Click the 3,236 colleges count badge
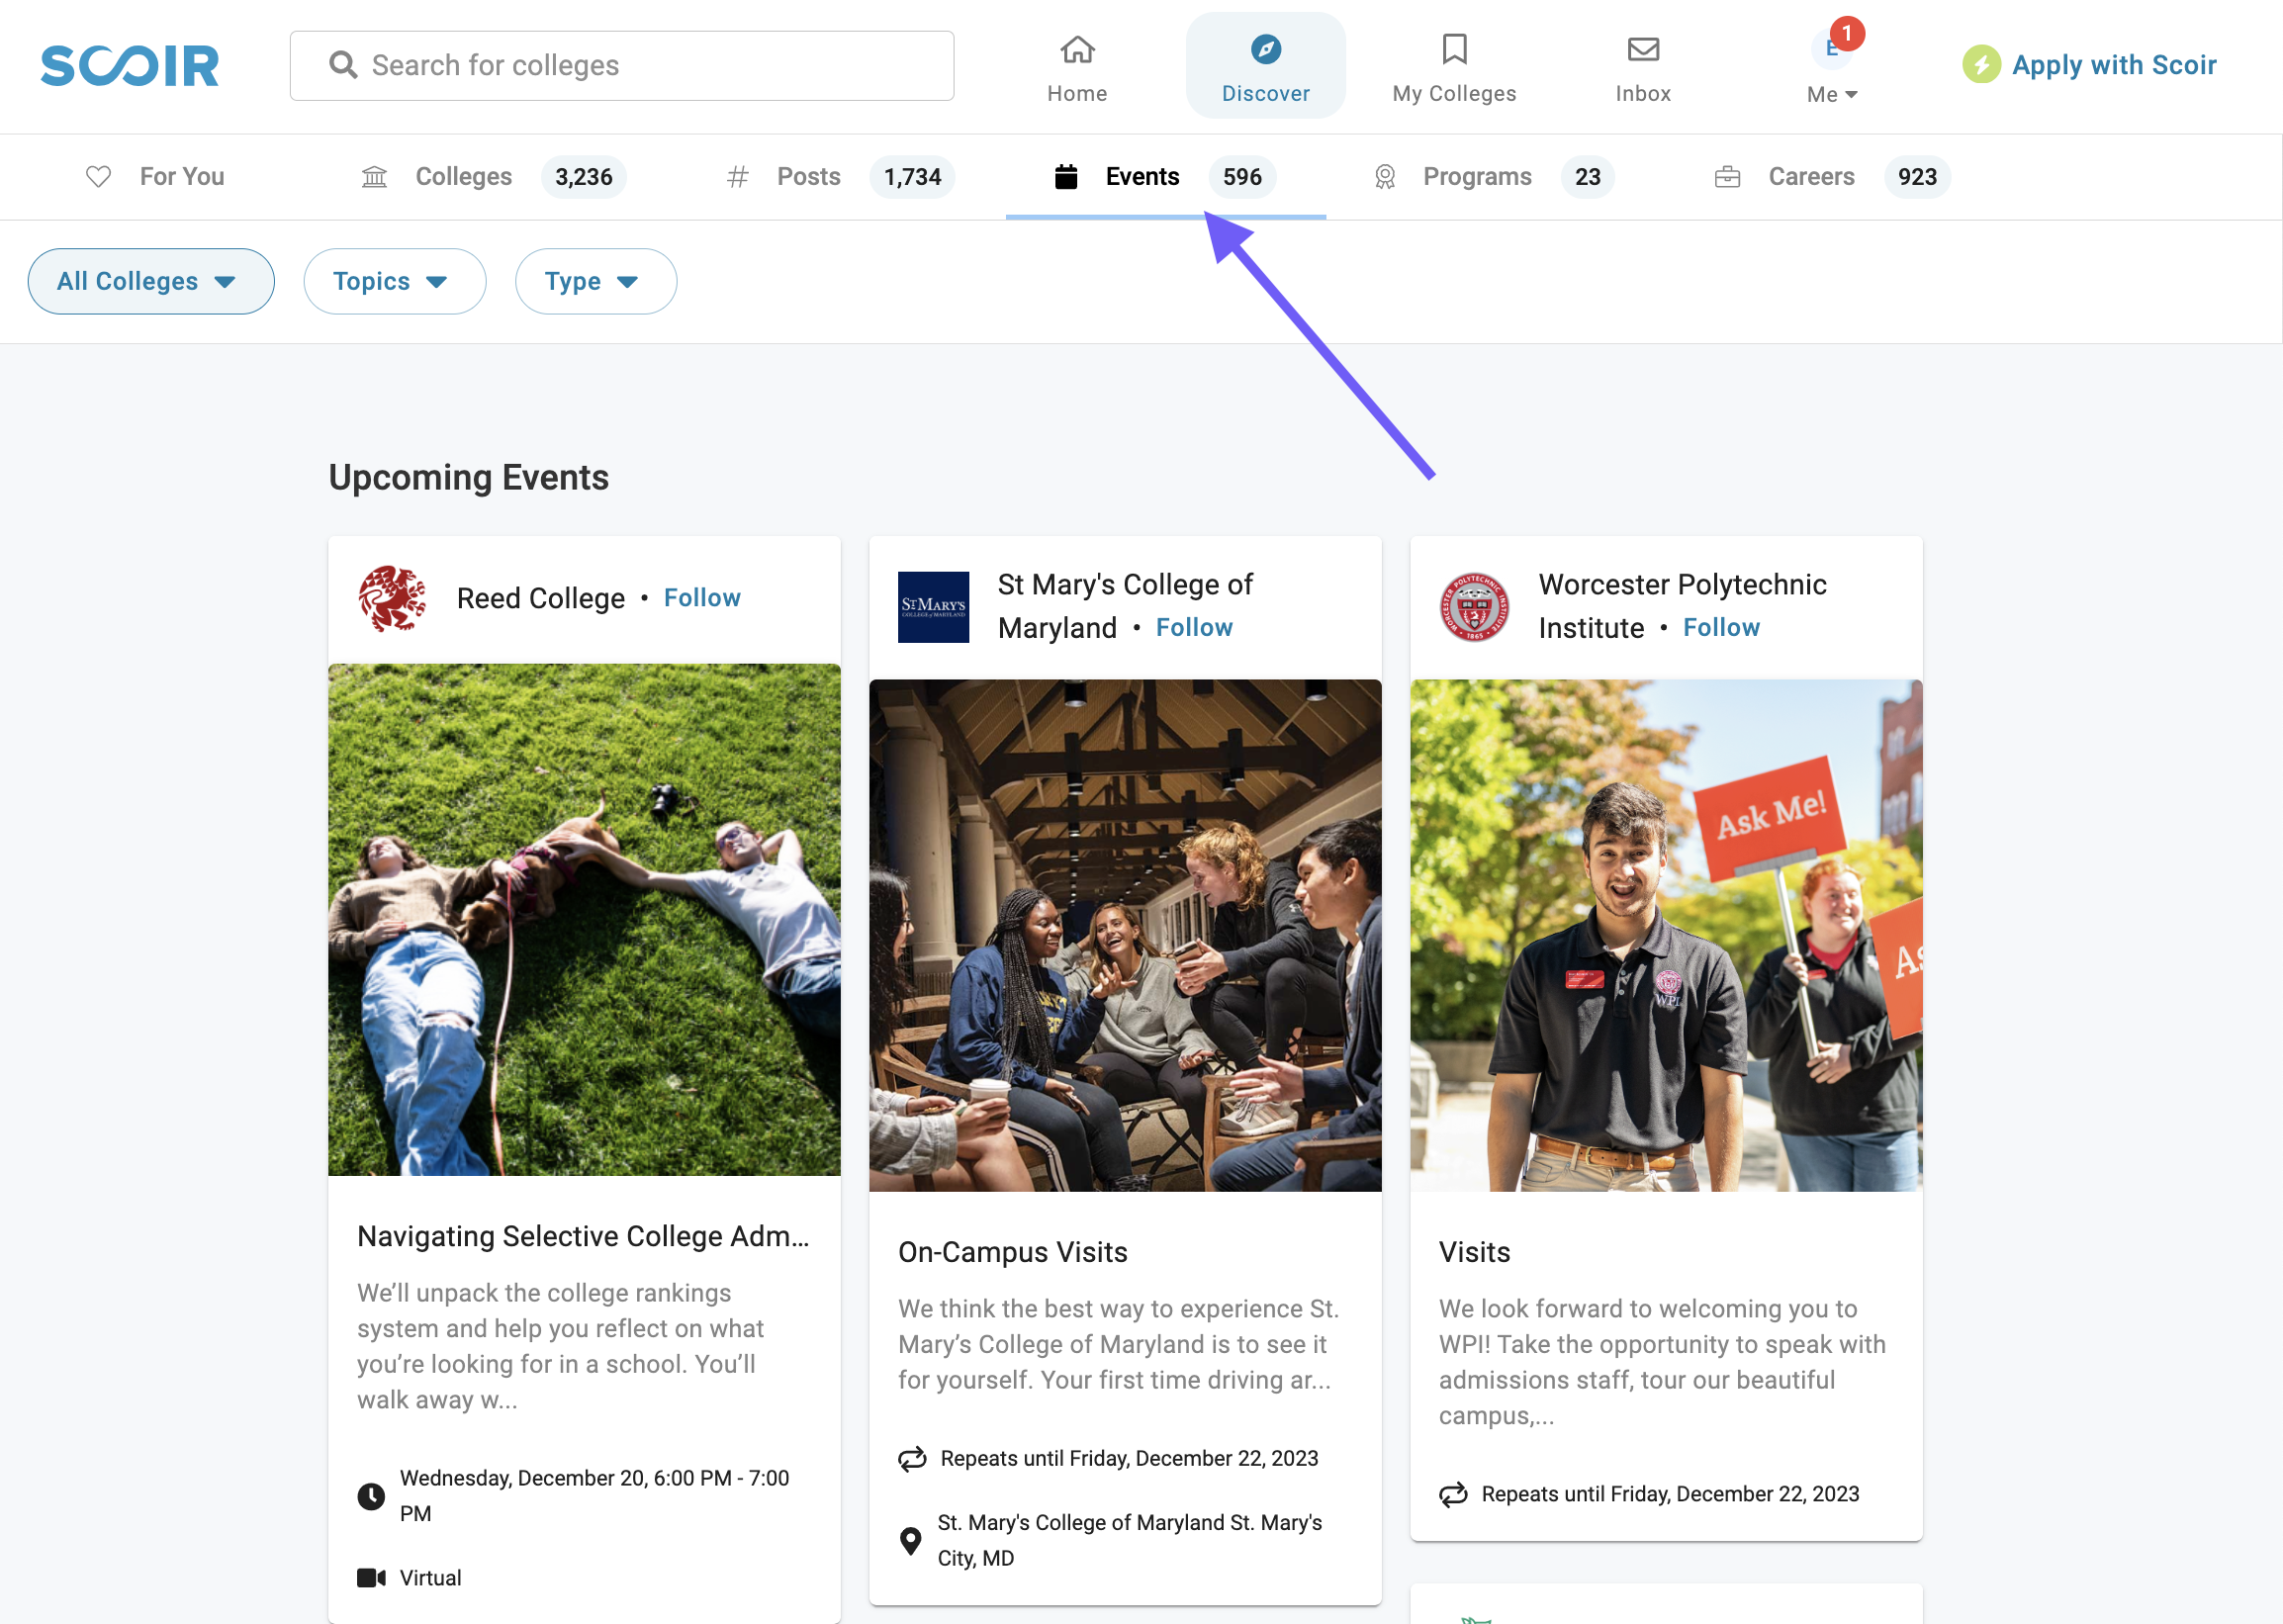The width and height of the screenshot is (2283, 1624). (583, 177)
